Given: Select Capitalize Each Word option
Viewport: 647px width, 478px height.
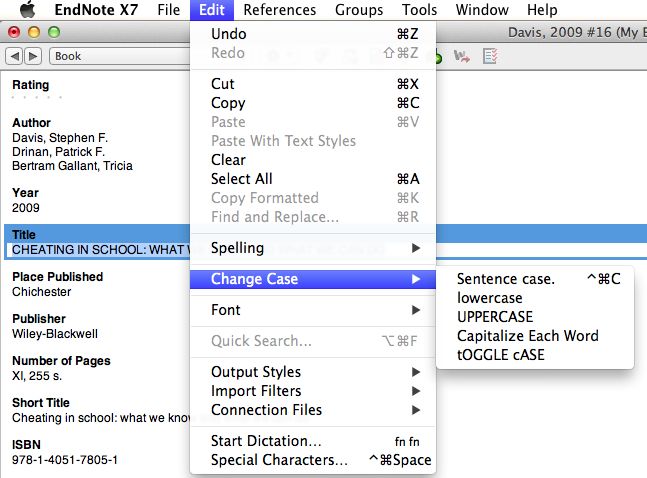Looking at the screenshot, I should pos(535,336).
